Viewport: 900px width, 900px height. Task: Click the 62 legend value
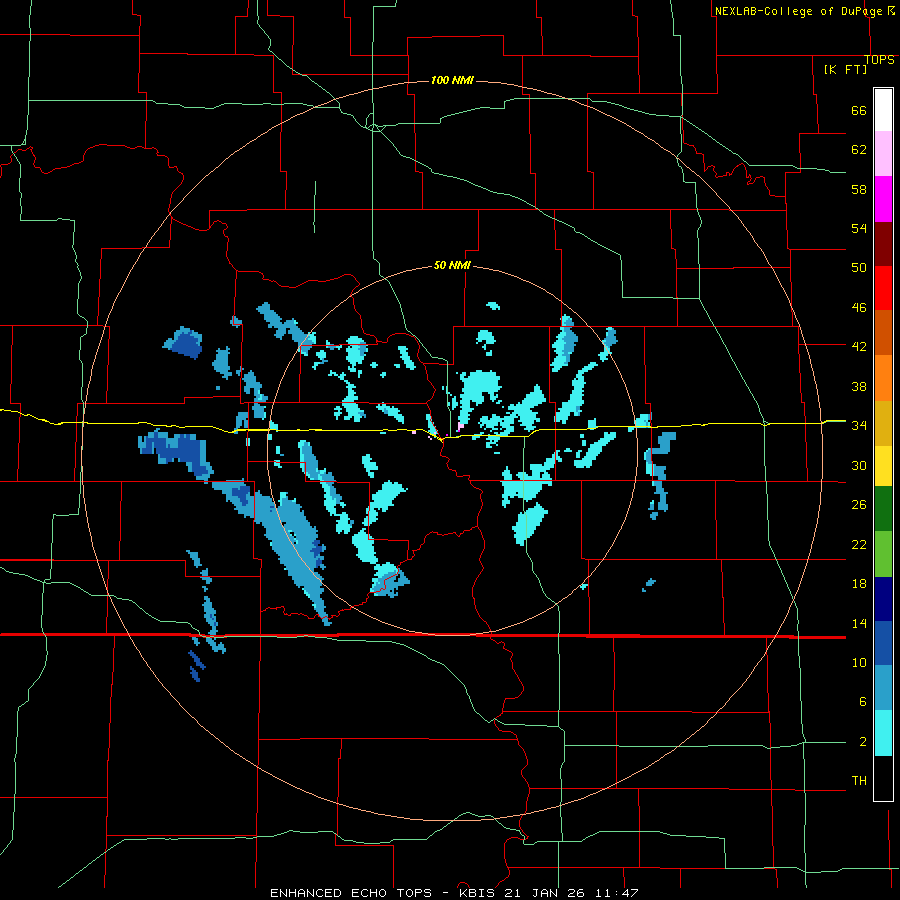coord(859,150)
